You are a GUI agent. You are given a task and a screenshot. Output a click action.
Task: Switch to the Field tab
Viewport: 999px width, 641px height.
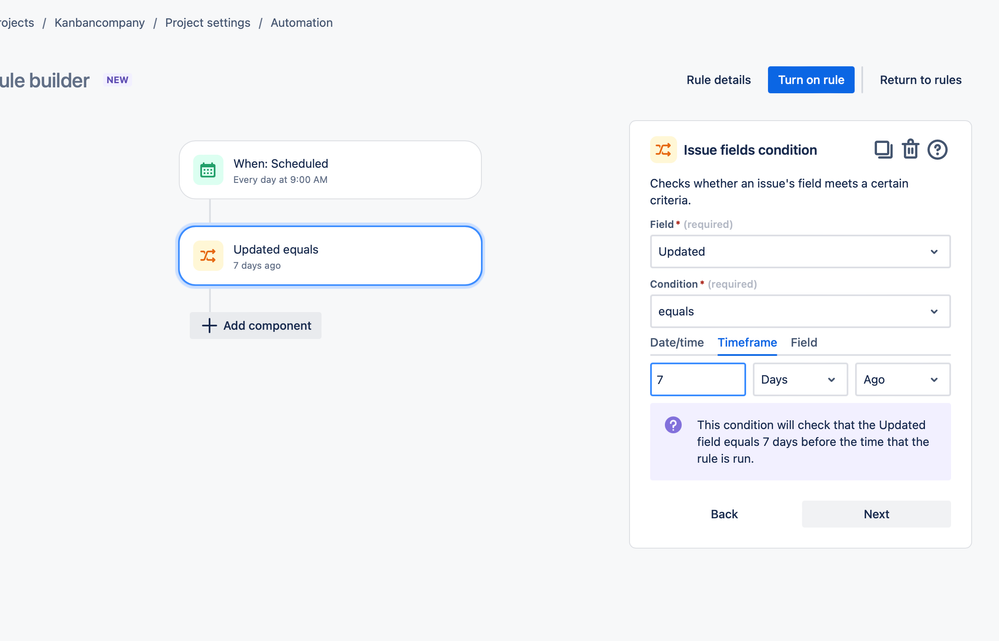(x=804, y=343)
